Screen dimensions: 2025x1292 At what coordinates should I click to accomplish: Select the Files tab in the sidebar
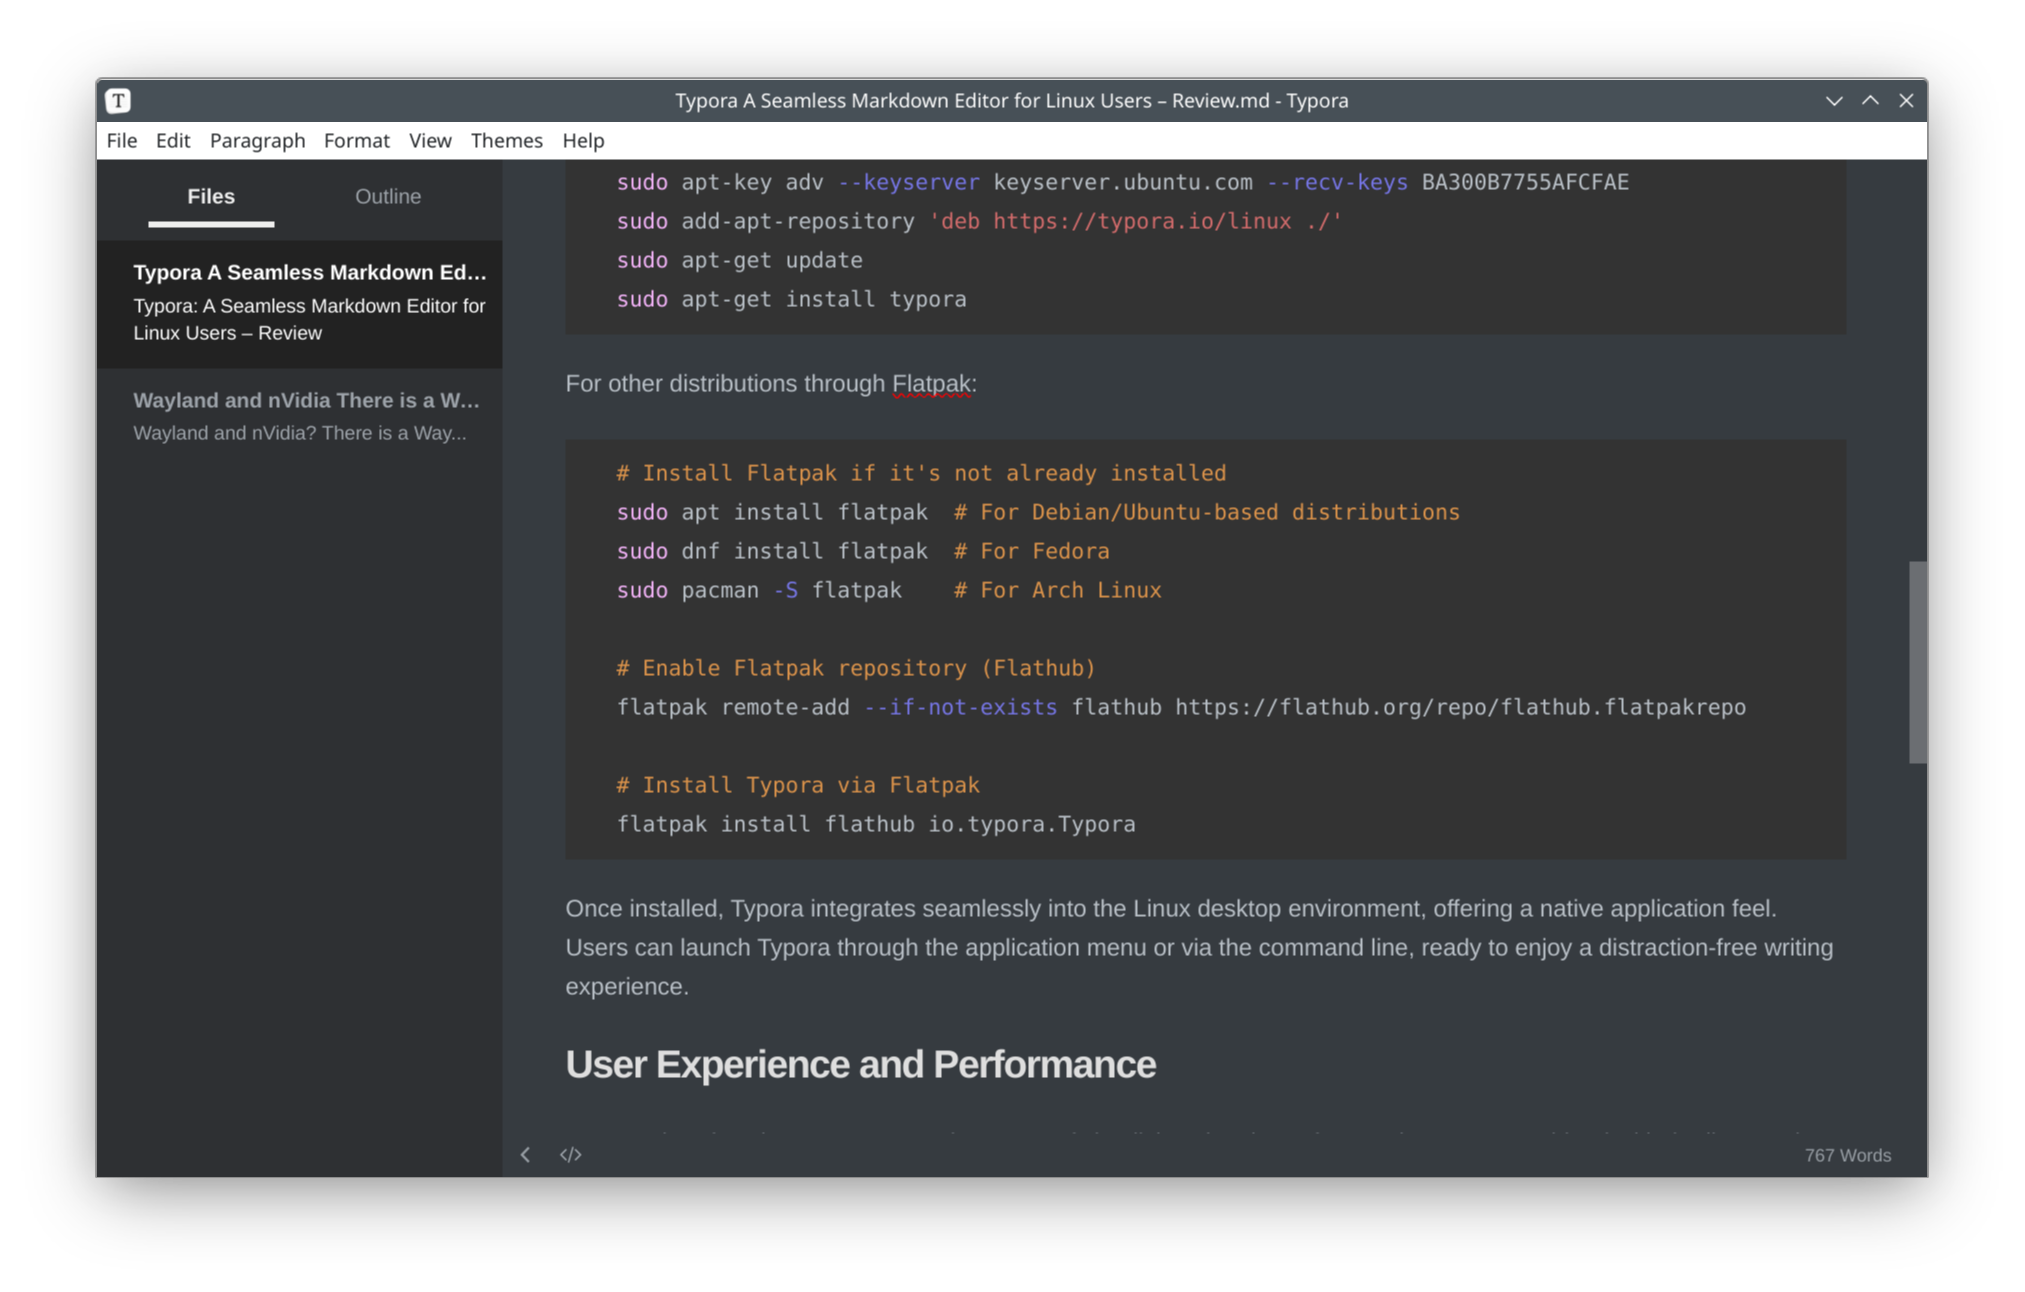[210, 196]
